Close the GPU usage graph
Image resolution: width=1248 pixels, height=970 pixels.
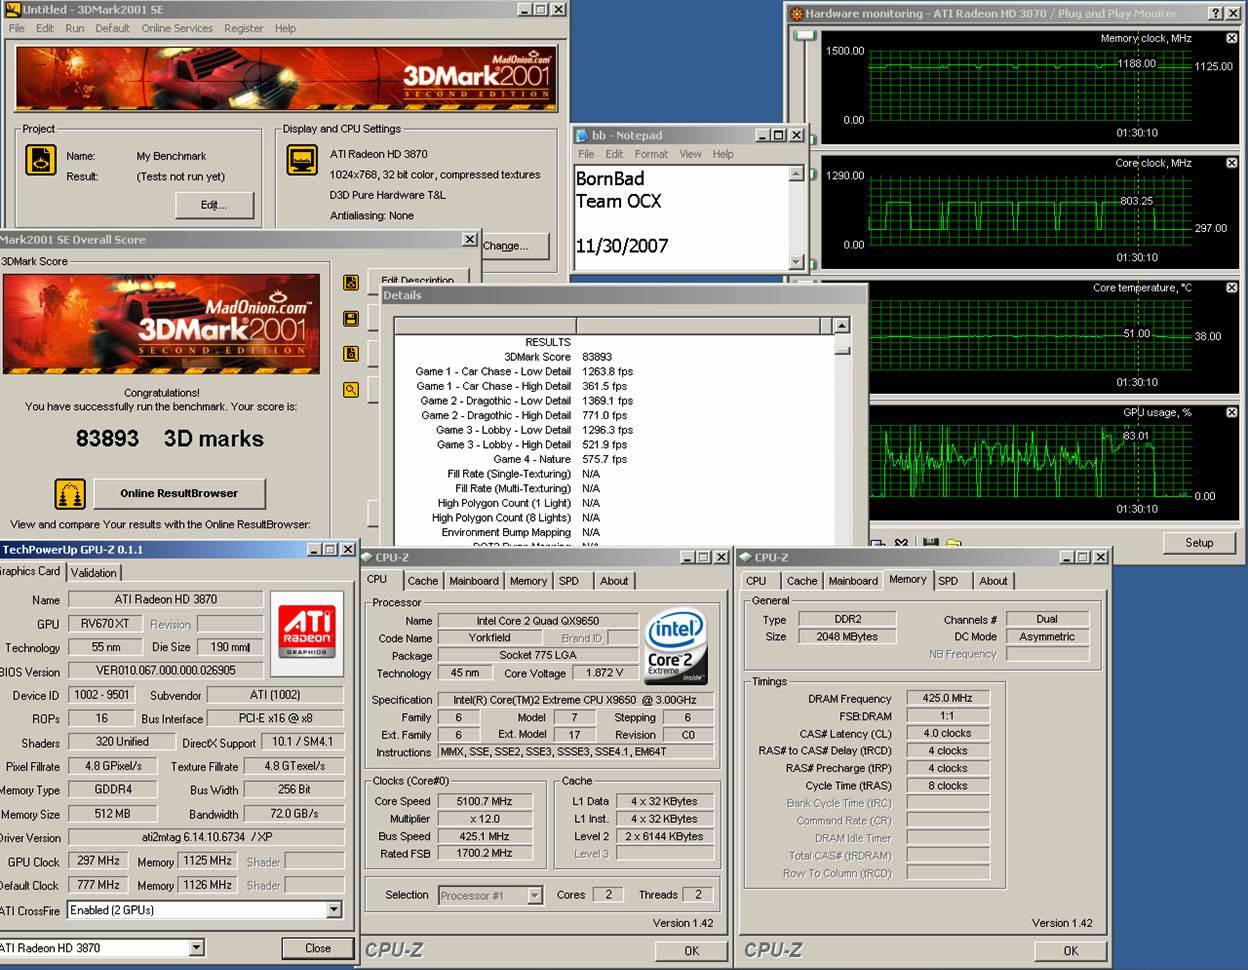point(1232,412)
